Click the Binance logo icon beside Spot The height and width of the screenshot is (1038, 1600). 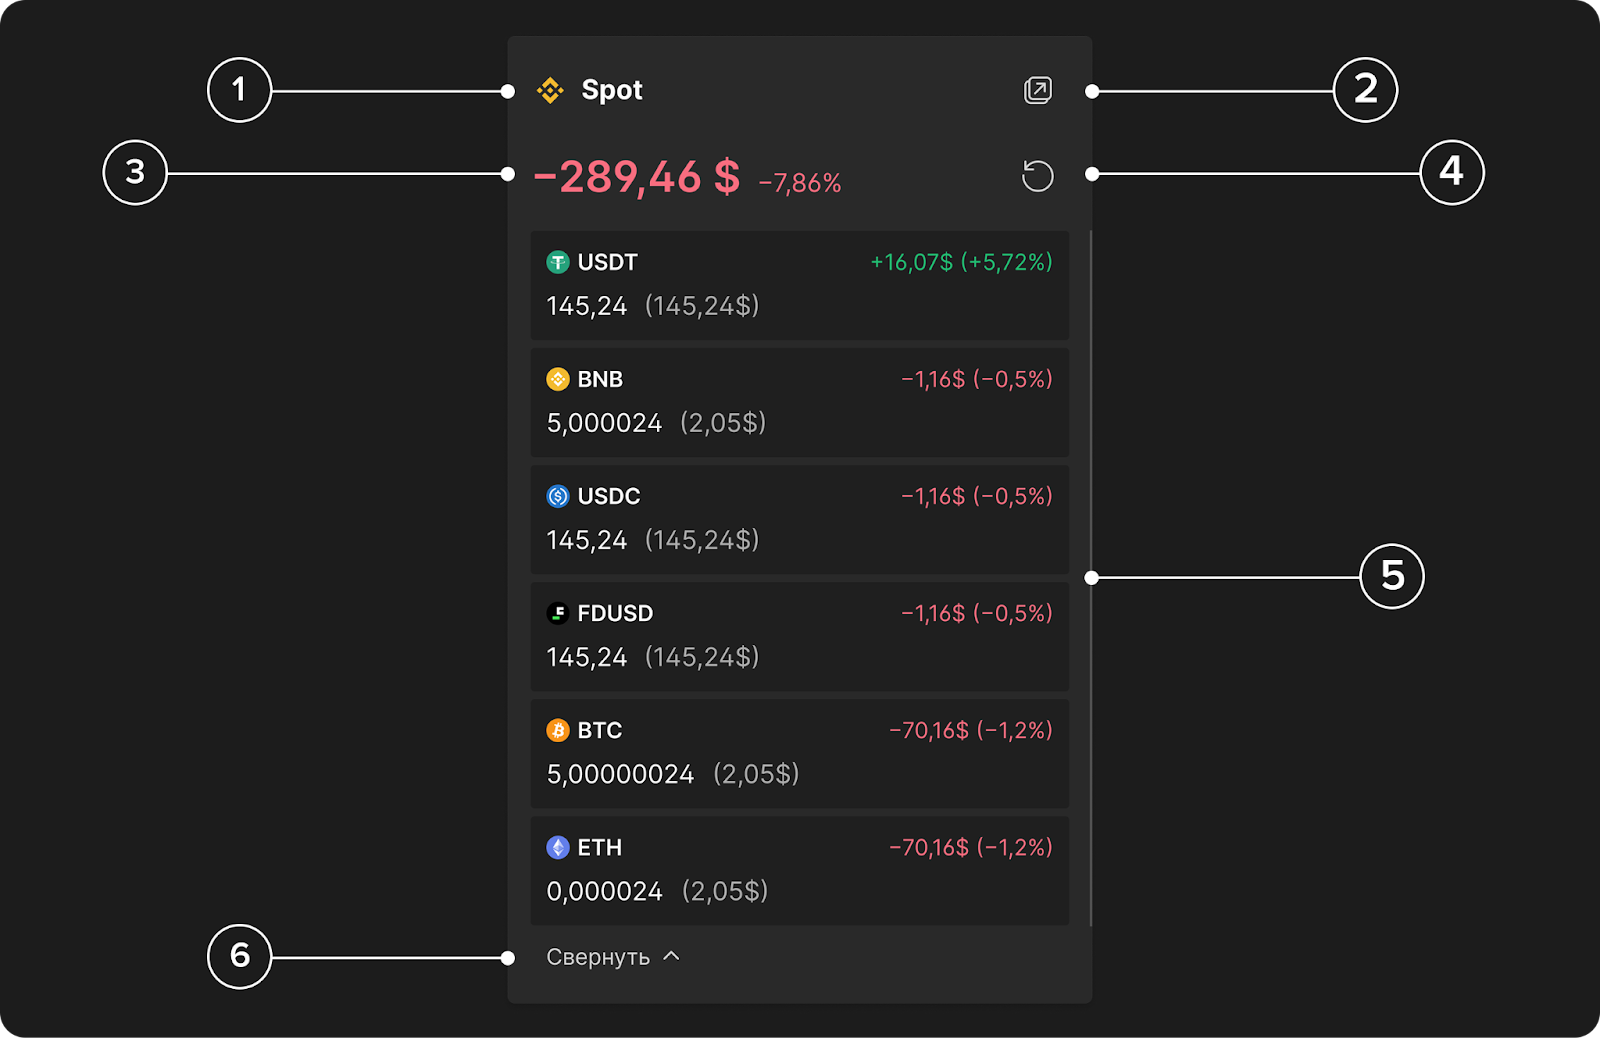coord(550,90)
